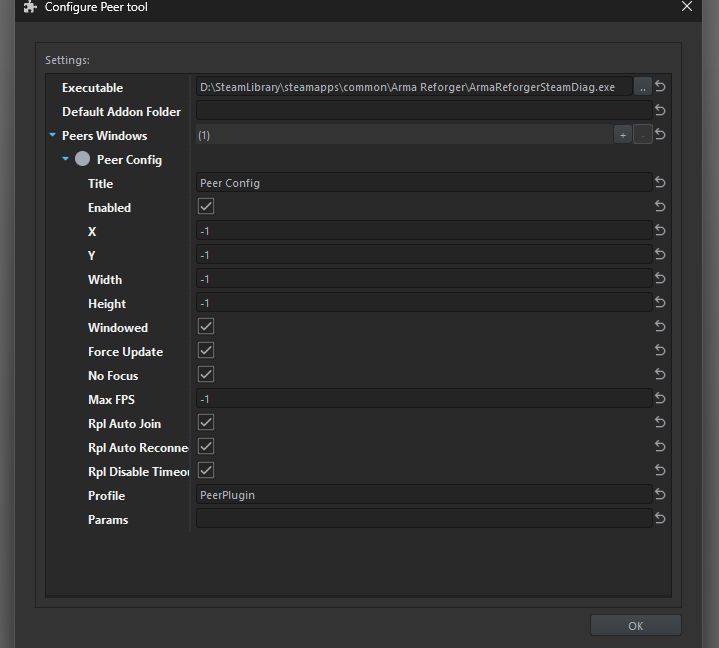Click the Width value field
Image resolution: width=719 pixels, height=648 pixels.
pos(424,278)
